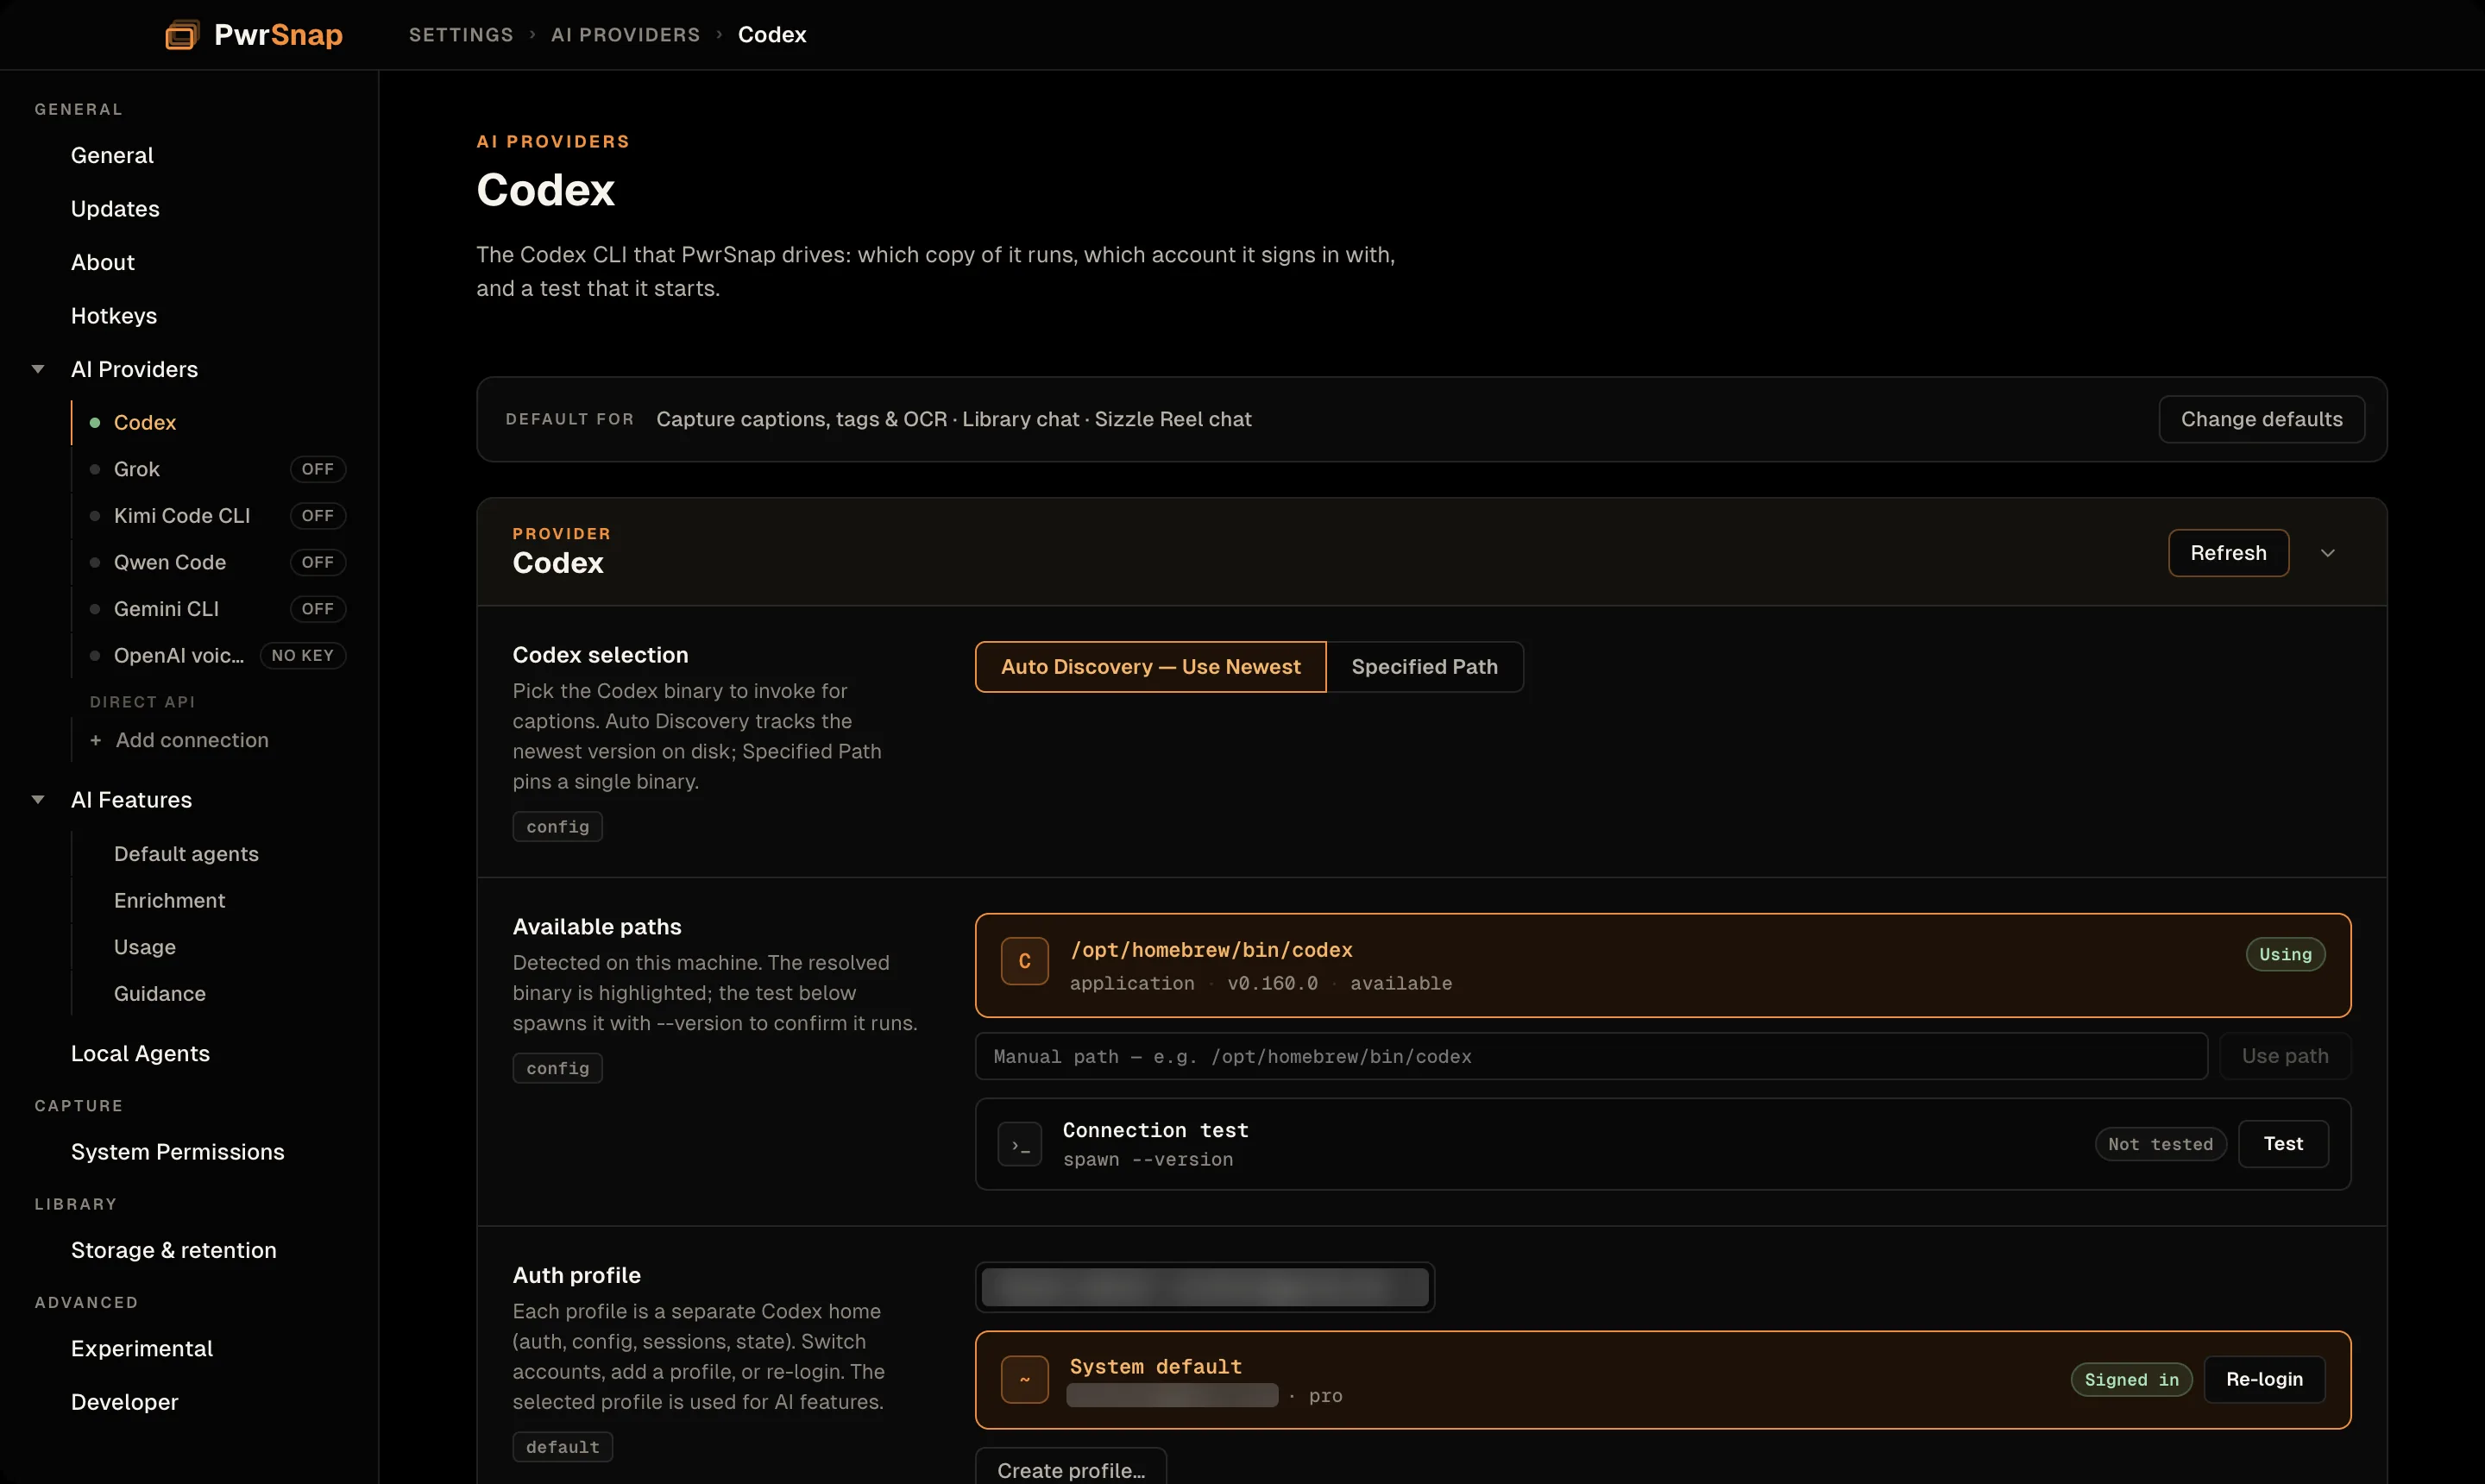Collapse the AI Features sidebar section
This screenshot has height=1484, width=2485.
click(38, 800)
